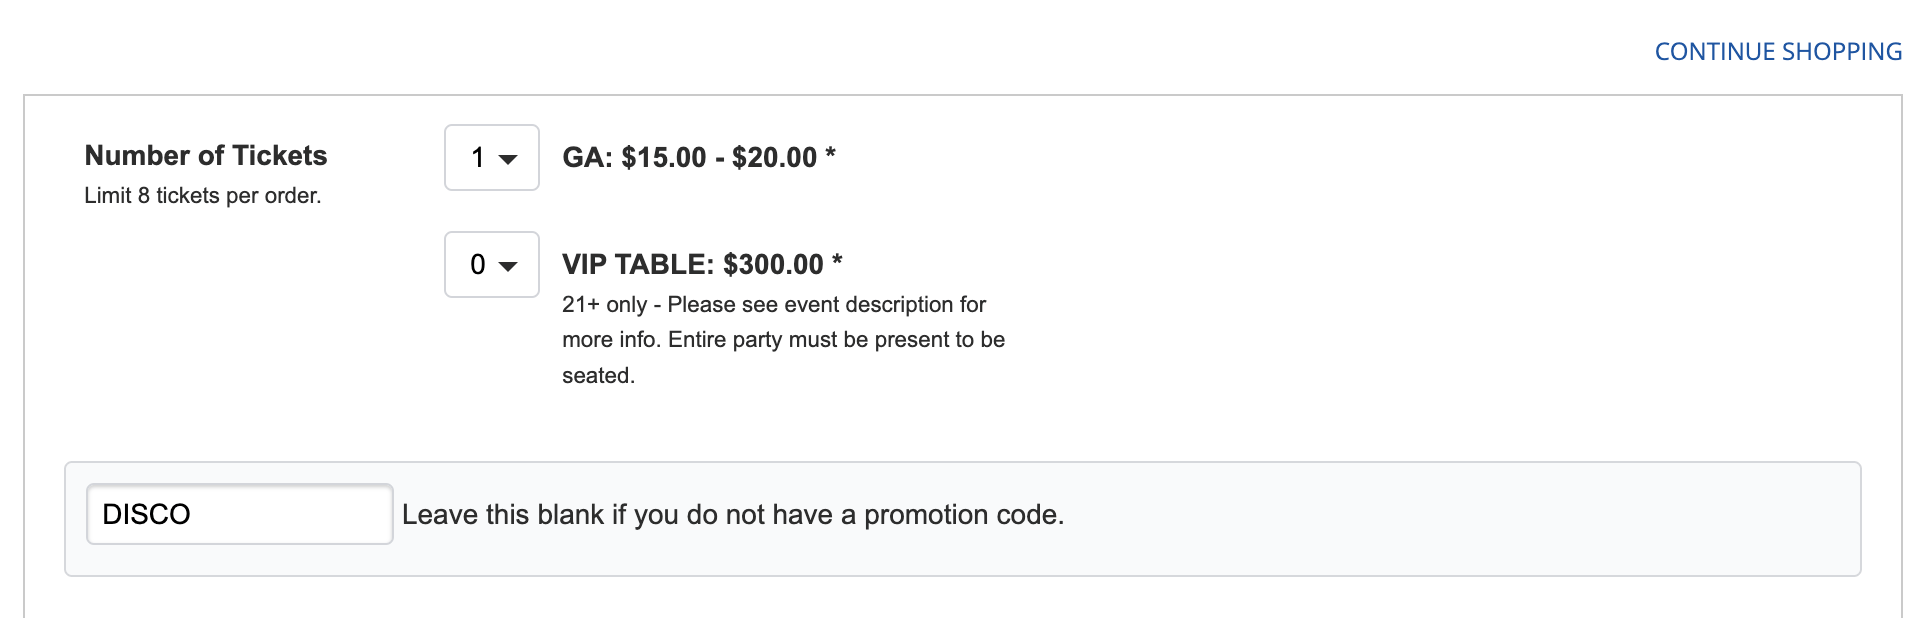Screen dimensions: 1928x618
Task: Click the DISCO text in promo field
Action: (x=146, y=515)
